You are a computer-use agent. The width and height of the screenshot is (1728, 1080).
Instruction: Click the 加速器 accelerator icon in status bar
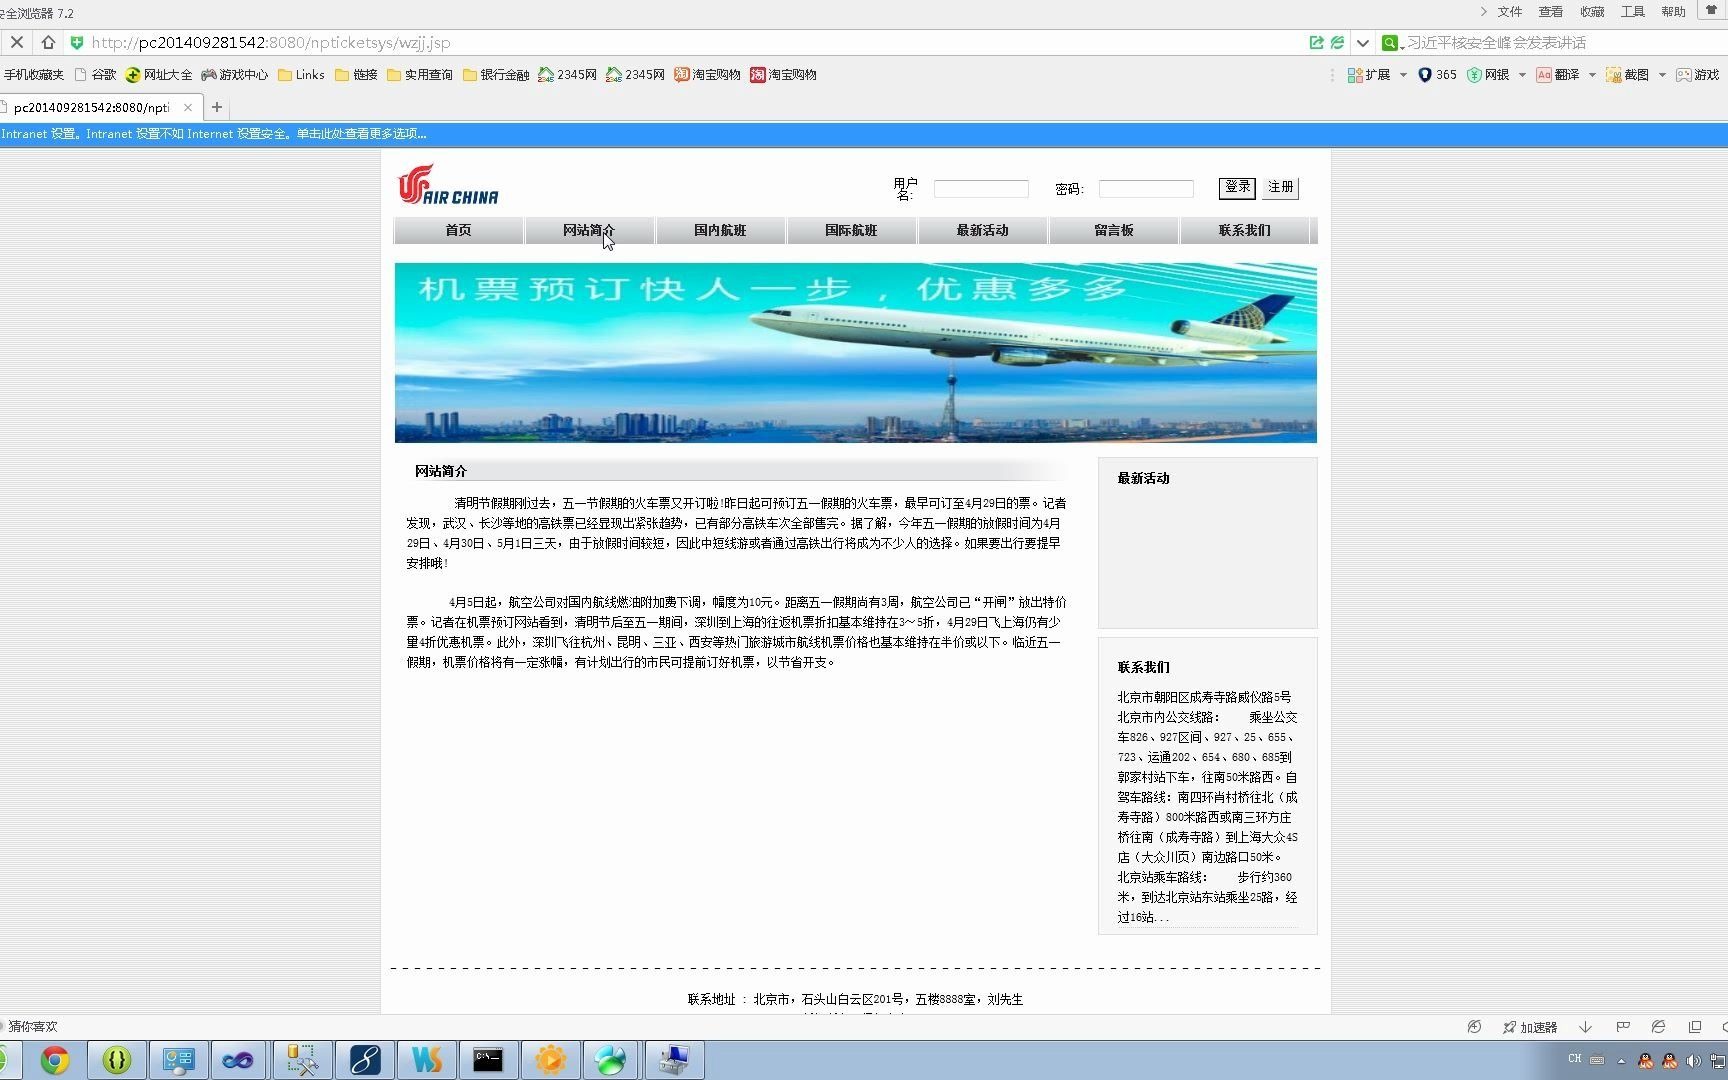(1529, 1027)
